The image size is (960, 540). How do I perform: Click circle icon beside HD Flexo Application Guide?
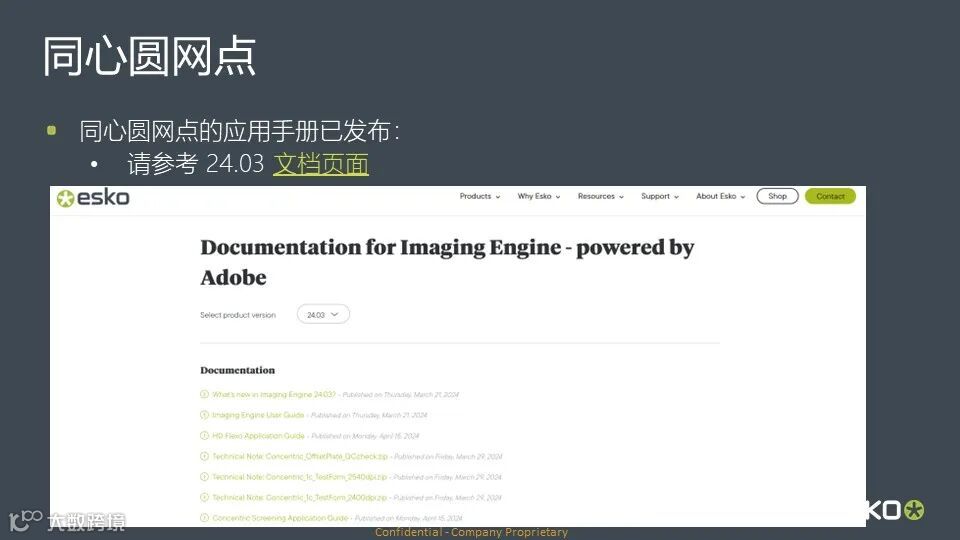pyautogui.click(x=204, y=436)
